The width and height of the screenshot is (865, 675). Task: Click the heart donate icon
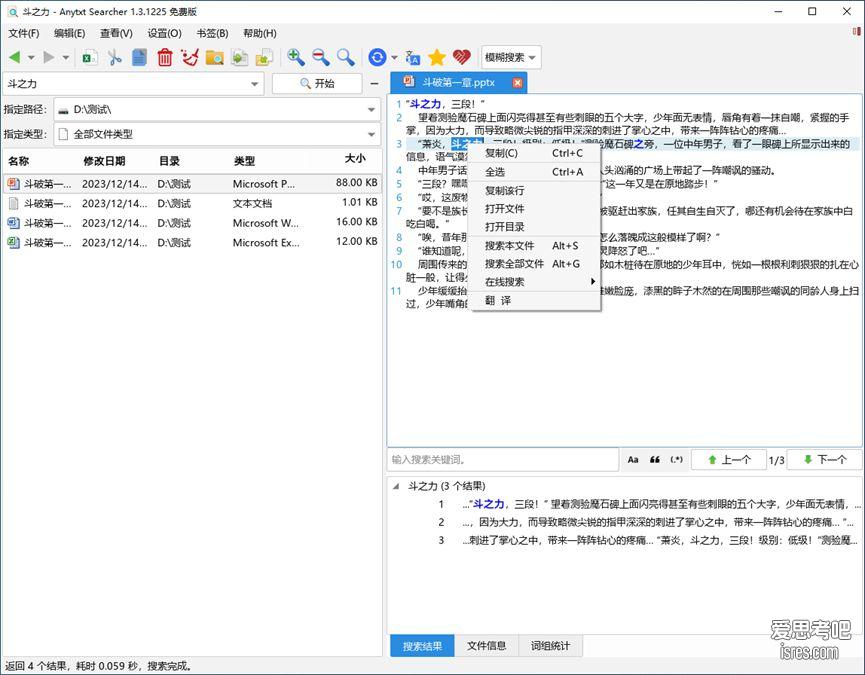coord(461,58)
